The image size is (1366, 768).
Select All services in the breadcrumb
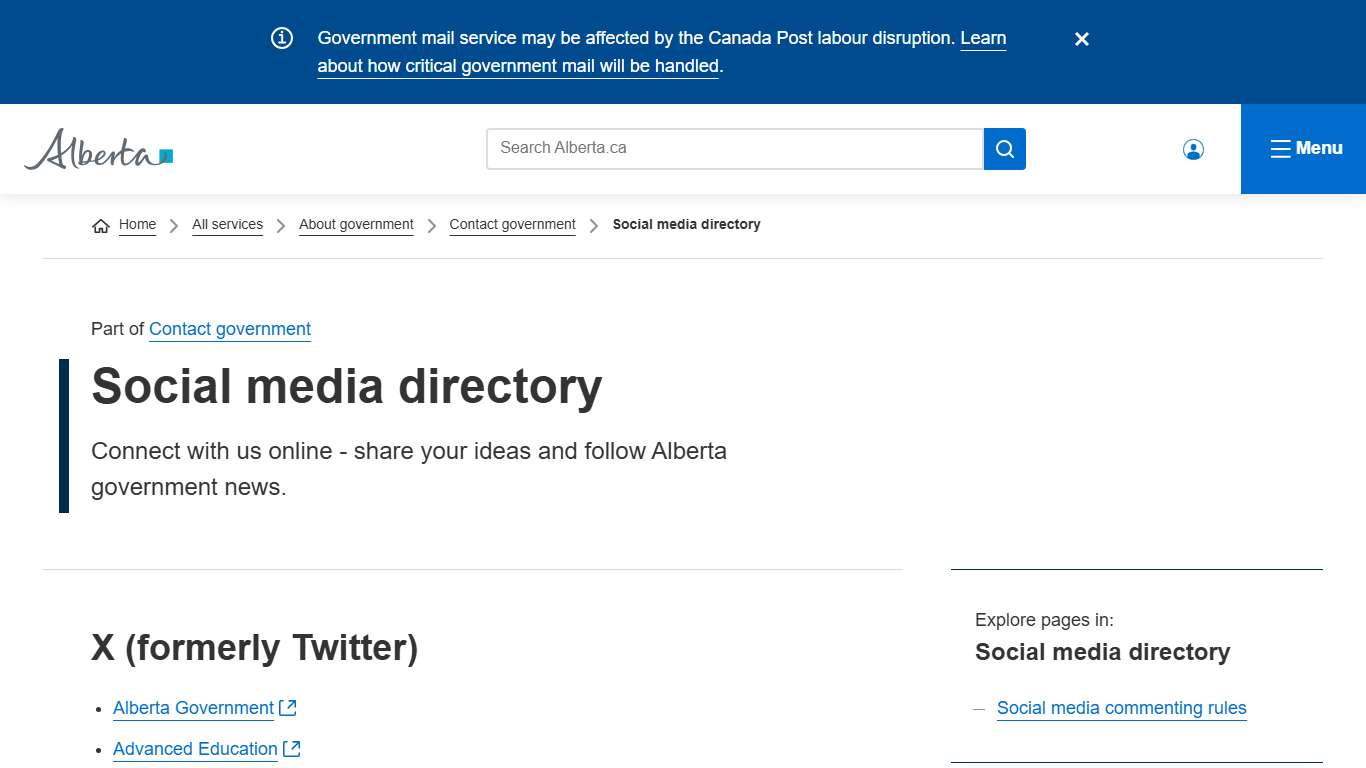(x=227, y=224)
